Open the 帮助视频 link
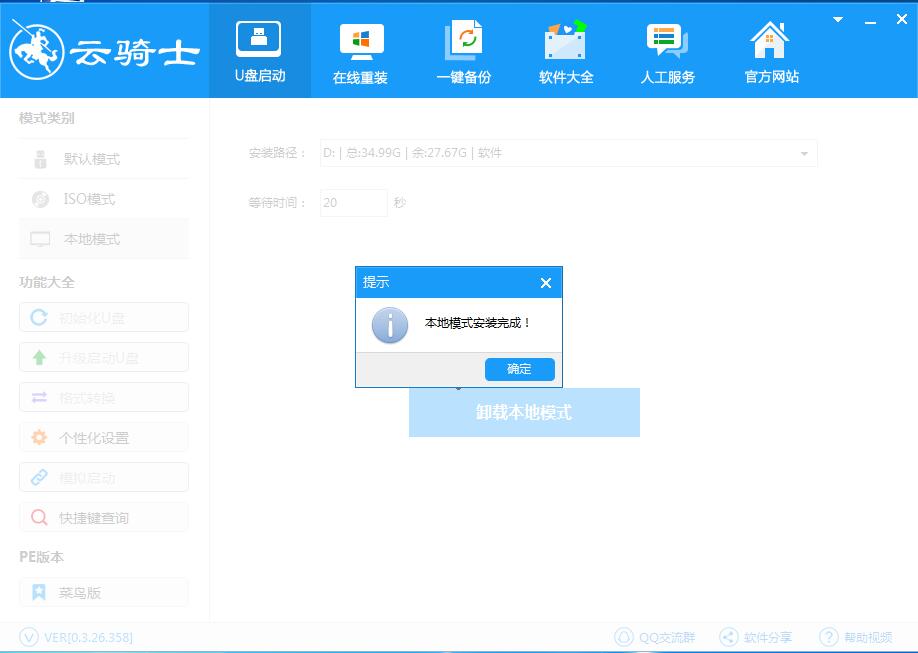 coord(868,637)
